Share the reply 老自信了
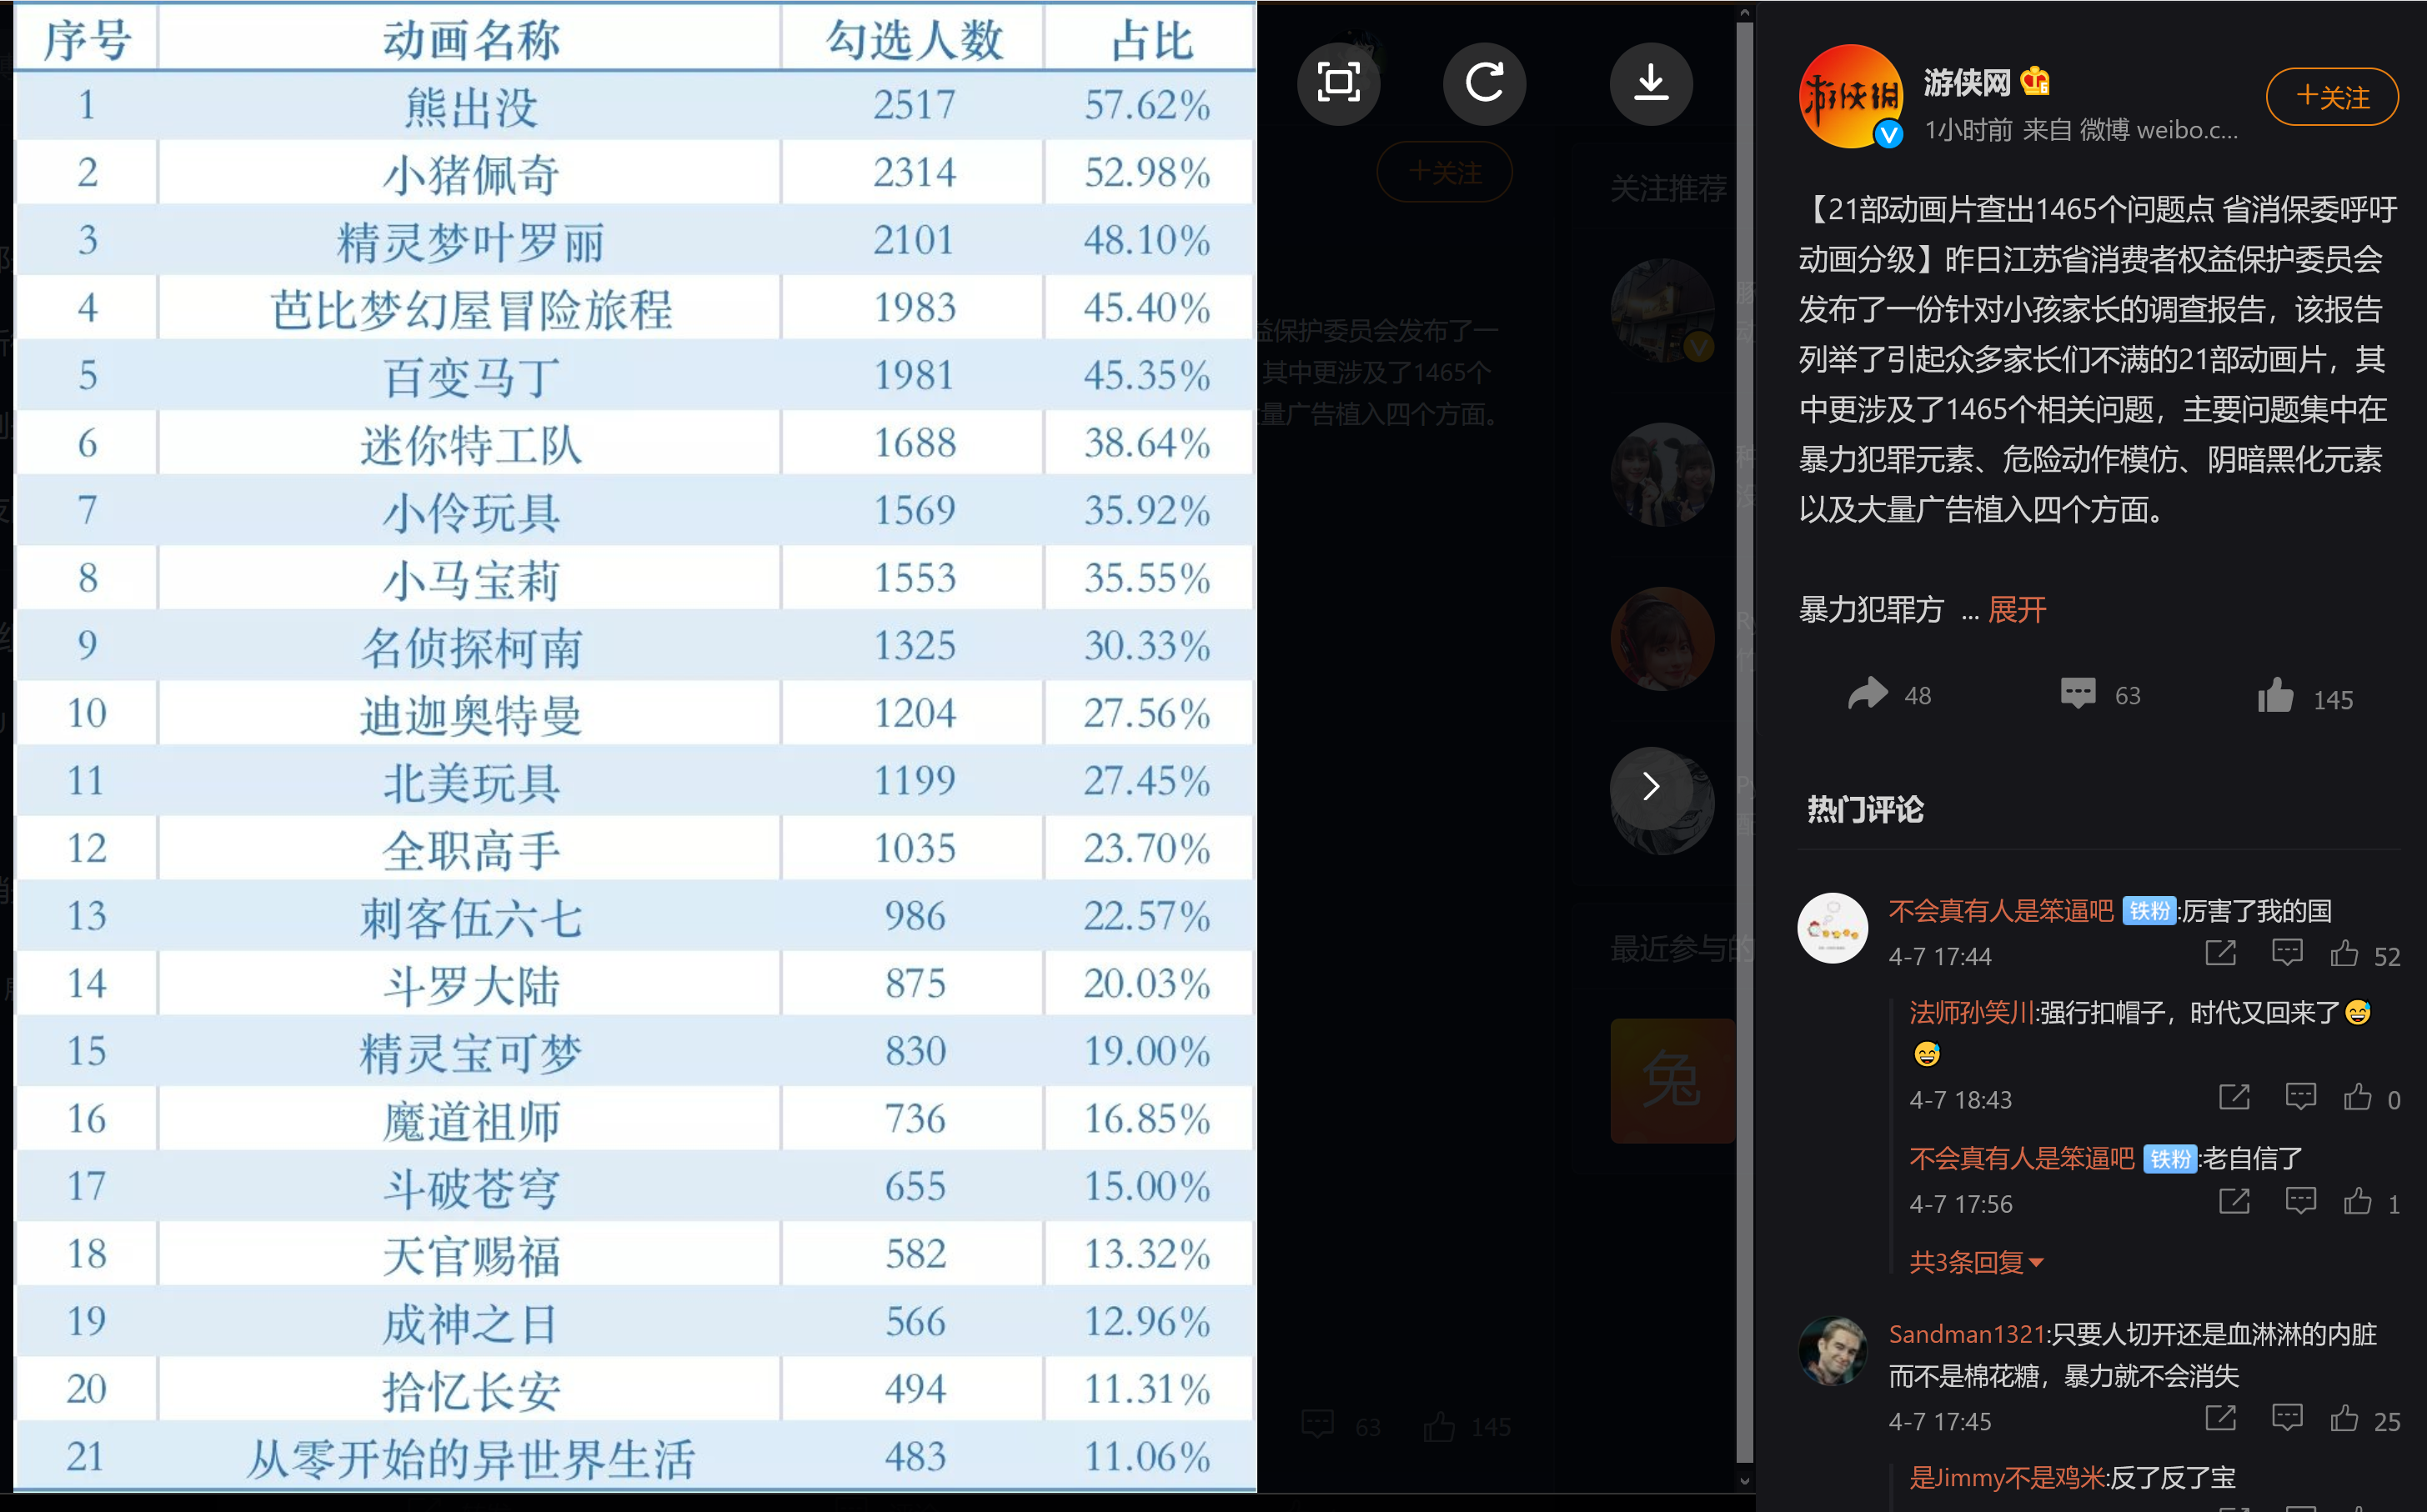 tap(2234, 1201)
